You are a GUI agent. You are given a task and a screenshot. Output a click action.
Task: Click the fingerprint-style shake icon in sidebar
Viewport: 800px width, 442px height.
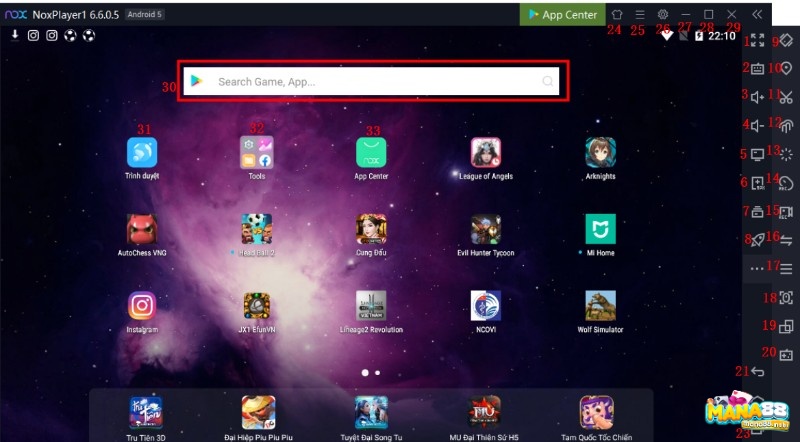point(786,126)
